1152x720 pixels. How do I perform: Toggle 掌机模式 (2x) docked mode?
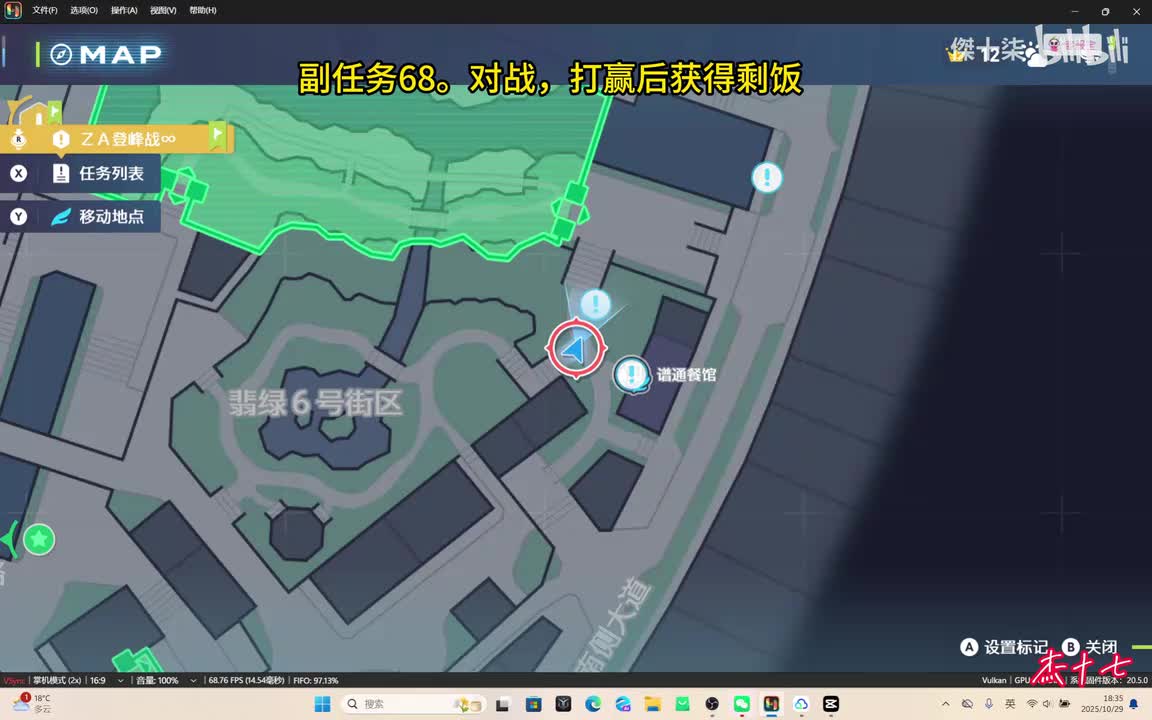[57, 681]
